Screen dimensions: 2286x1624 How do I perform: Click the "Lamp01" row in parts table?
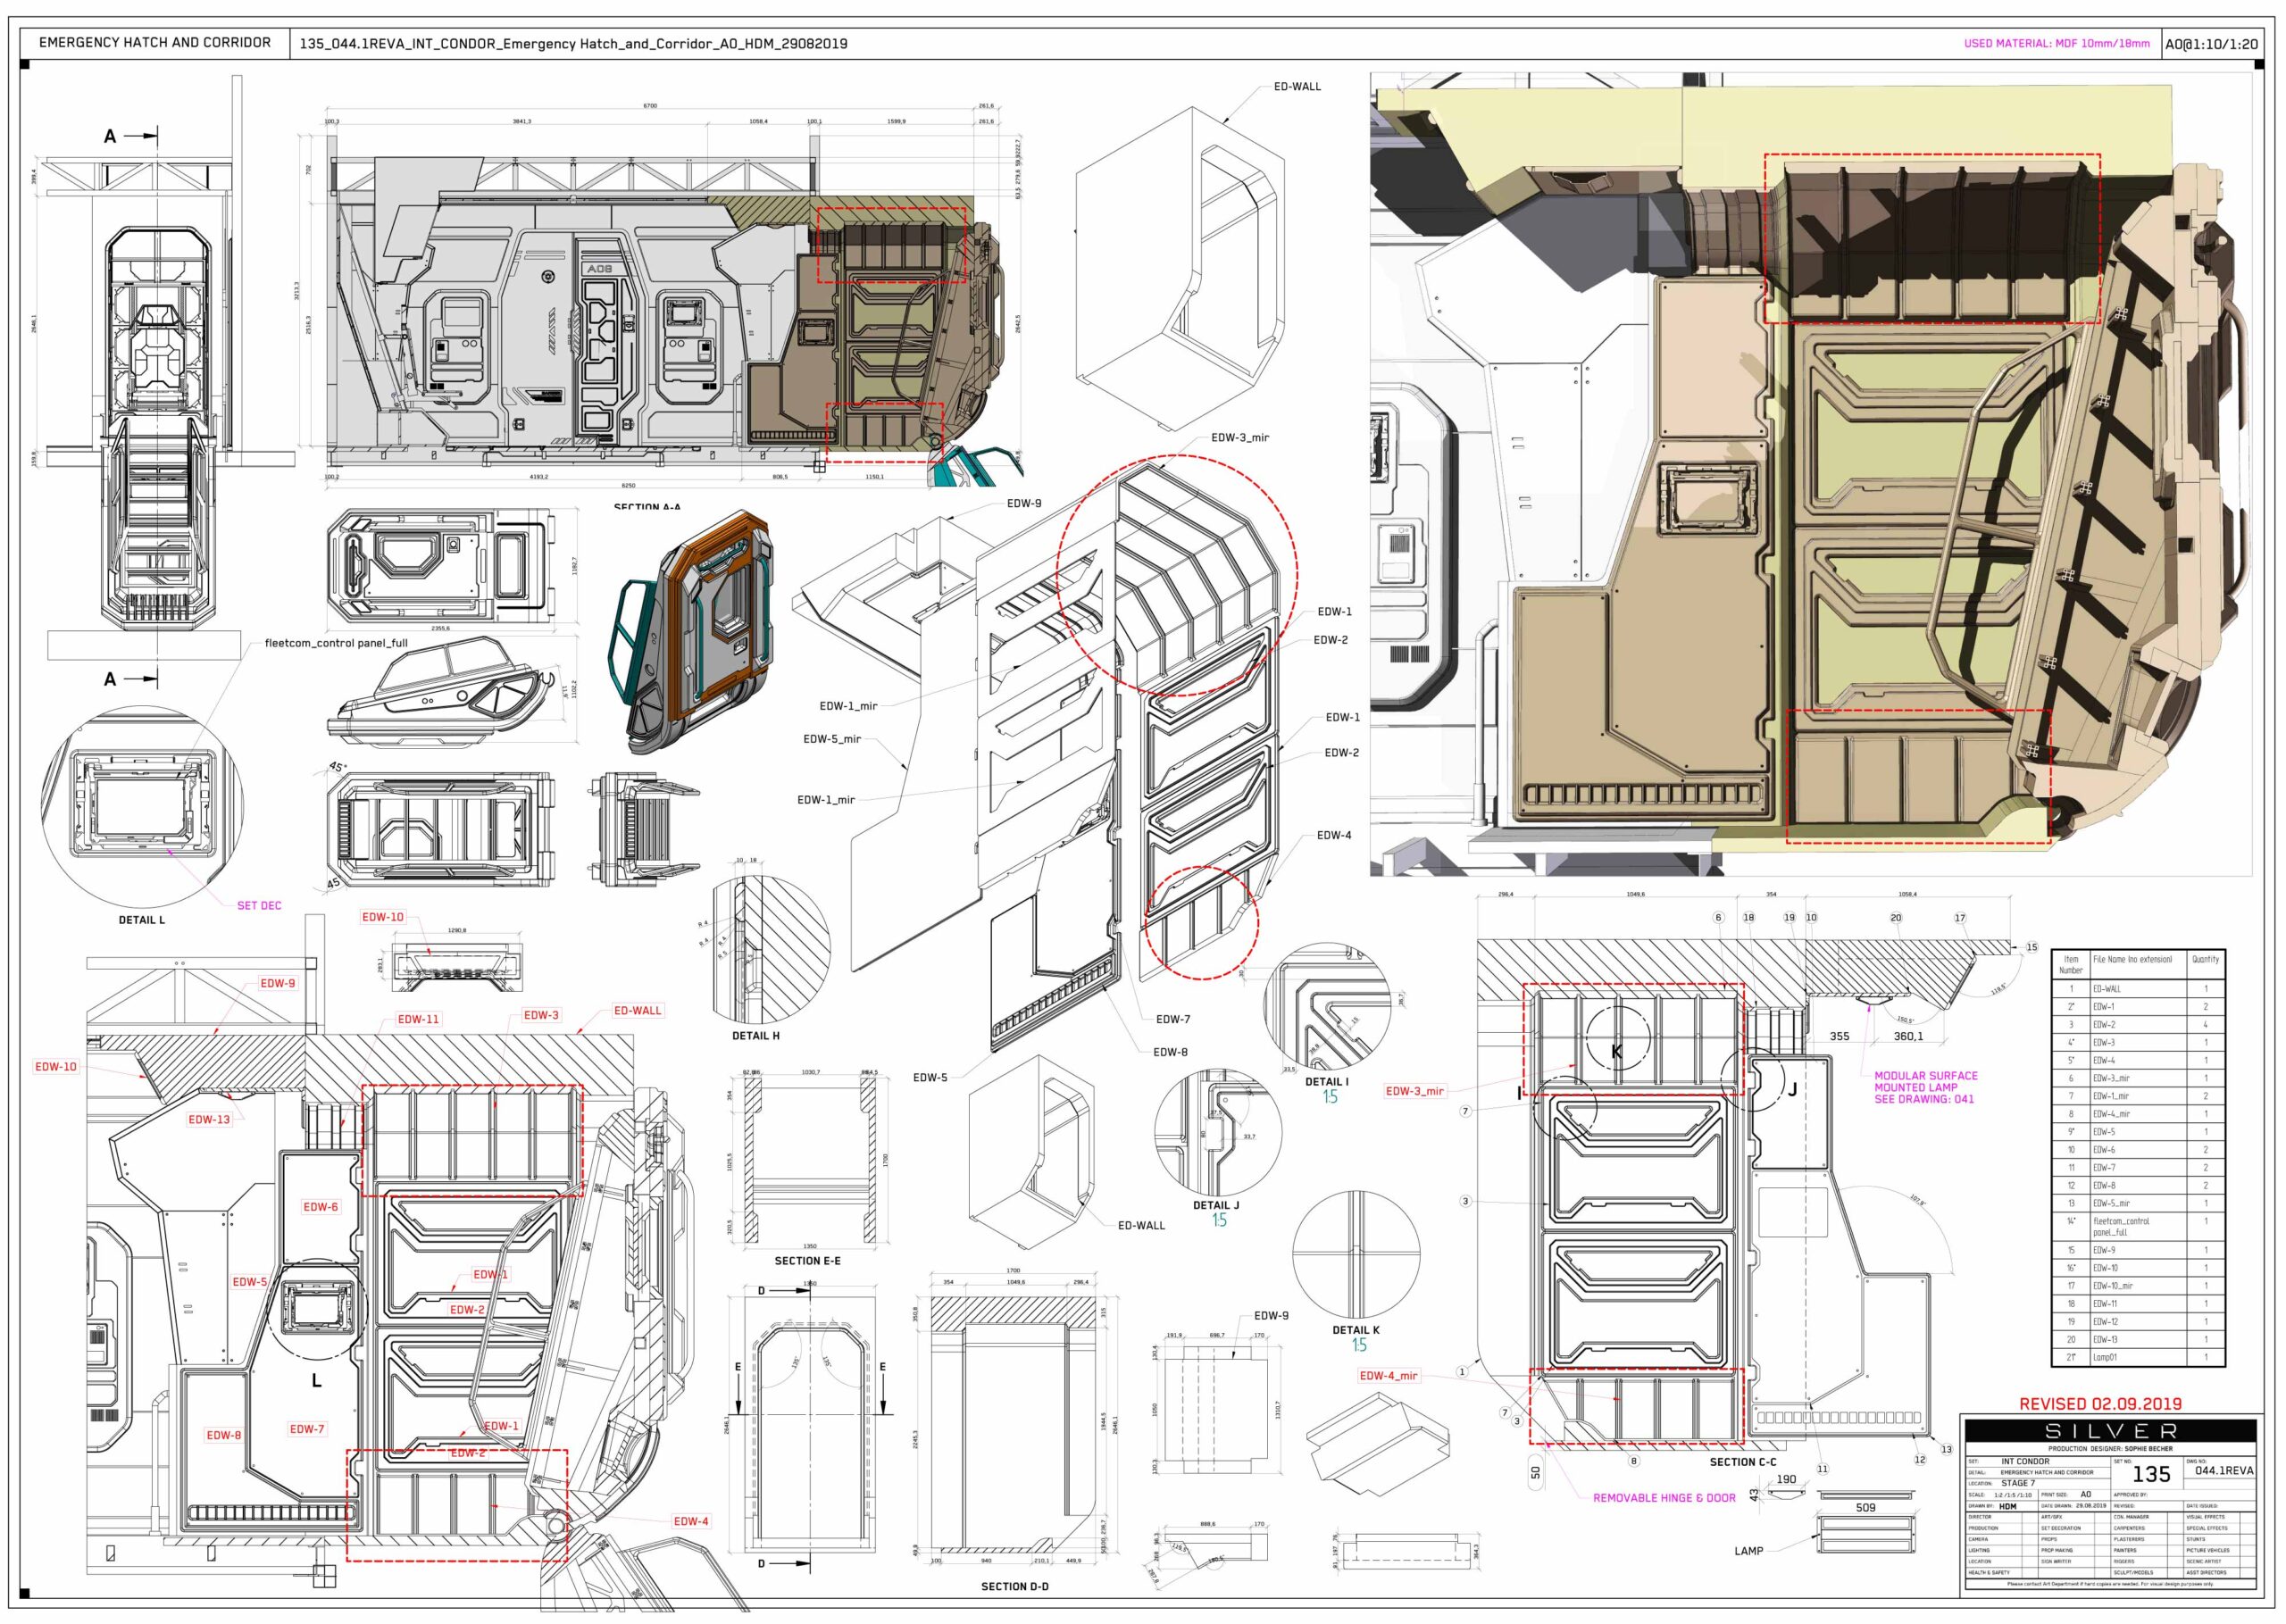pos(2138,1357)
